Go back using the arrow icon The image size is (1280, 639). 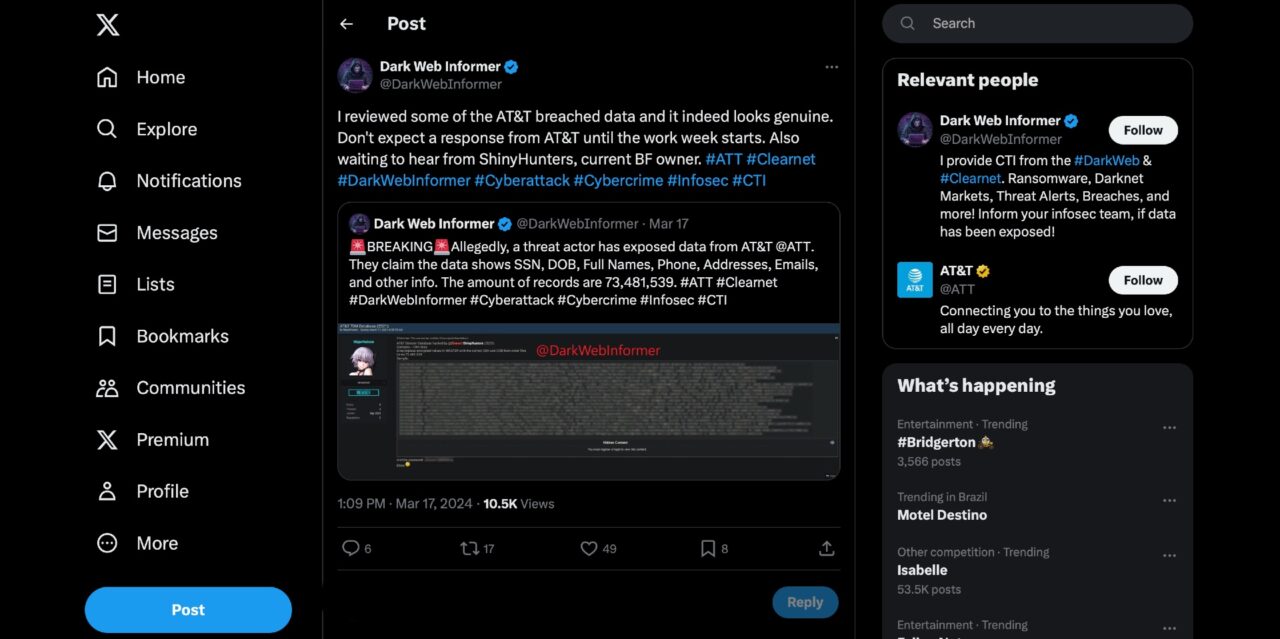pos(346,24)
